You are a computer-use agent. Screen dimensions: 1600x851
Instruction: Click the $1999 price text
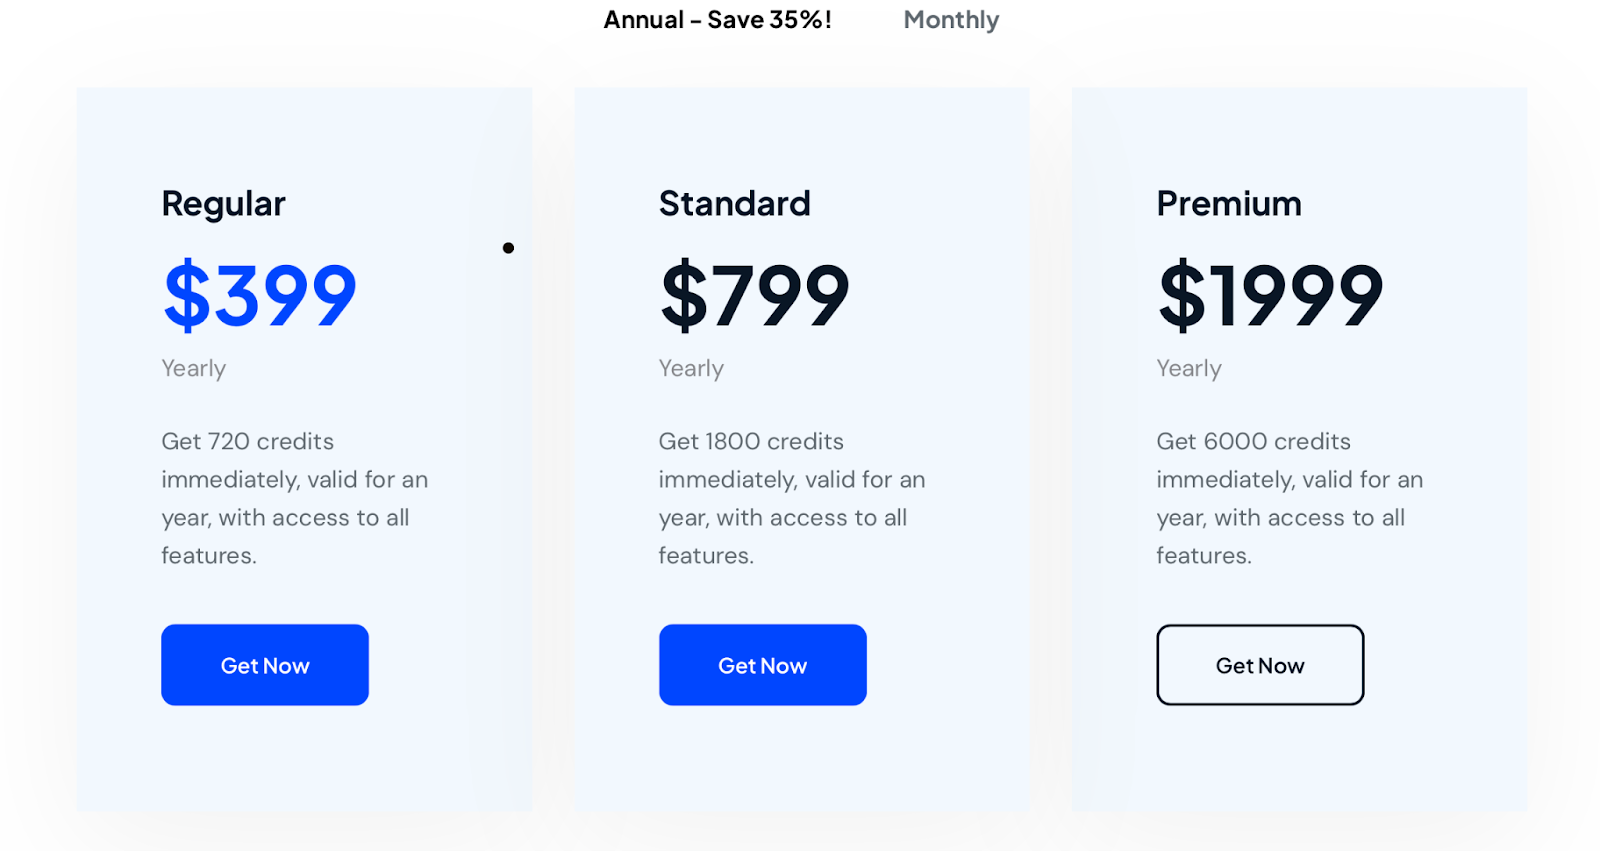tap(1270, 295)
